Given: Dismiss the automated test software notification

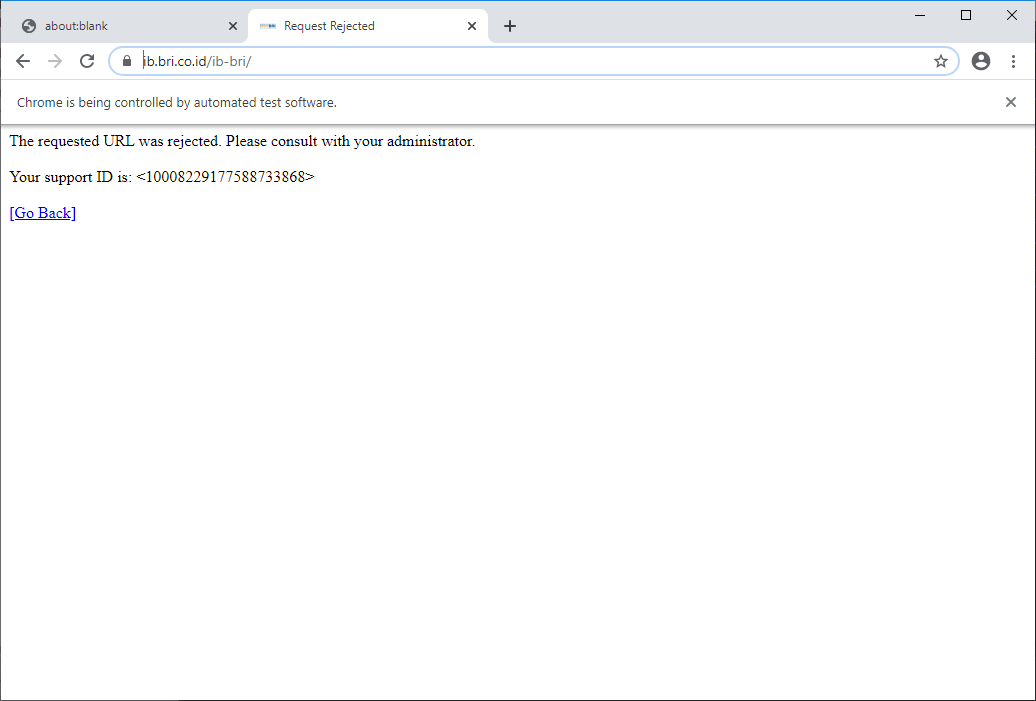Looking at the screenshot, I should (1010, 101).
